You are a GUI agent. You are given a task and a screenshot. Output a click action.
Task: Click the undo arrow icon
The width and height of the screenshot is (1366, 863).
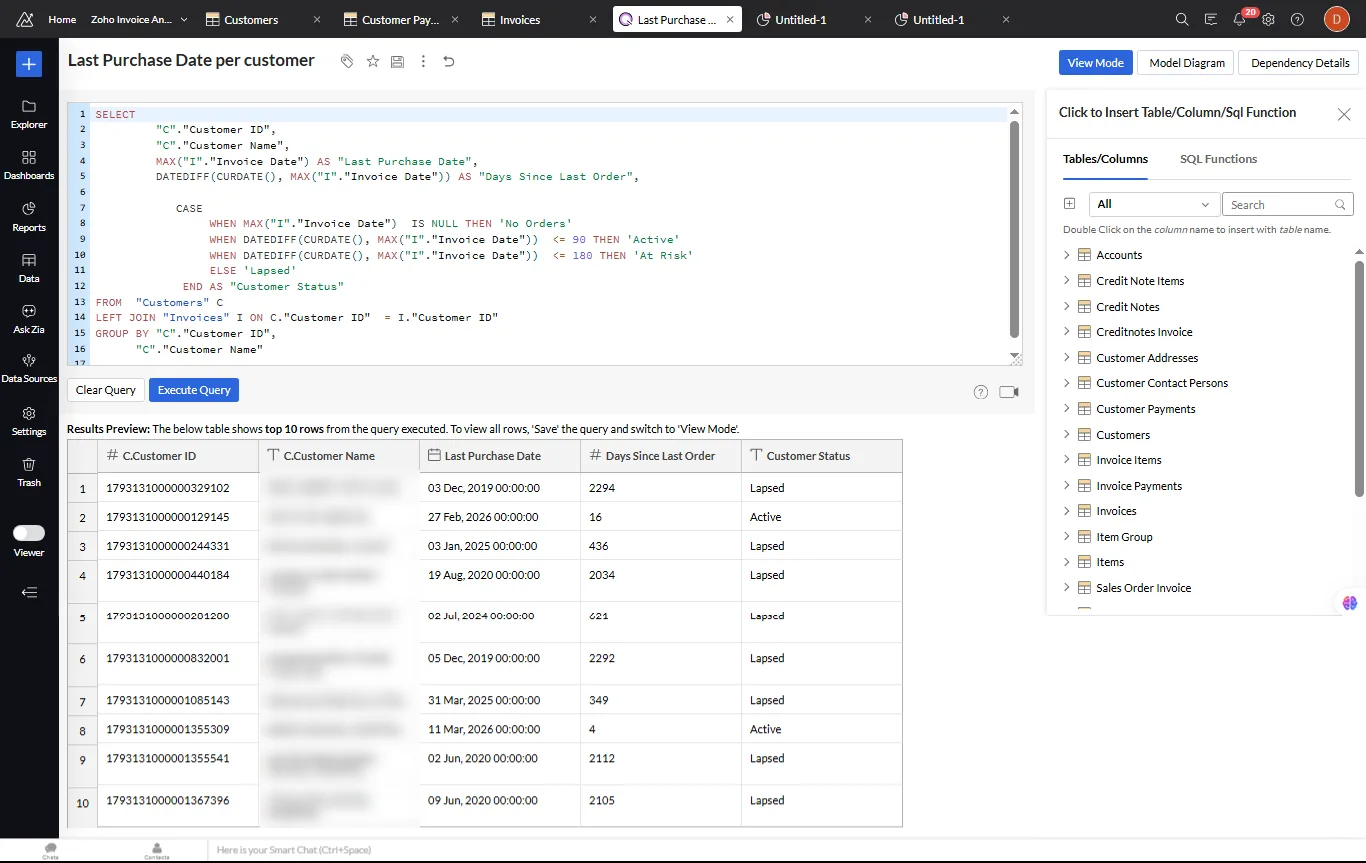tap(449, 61)
